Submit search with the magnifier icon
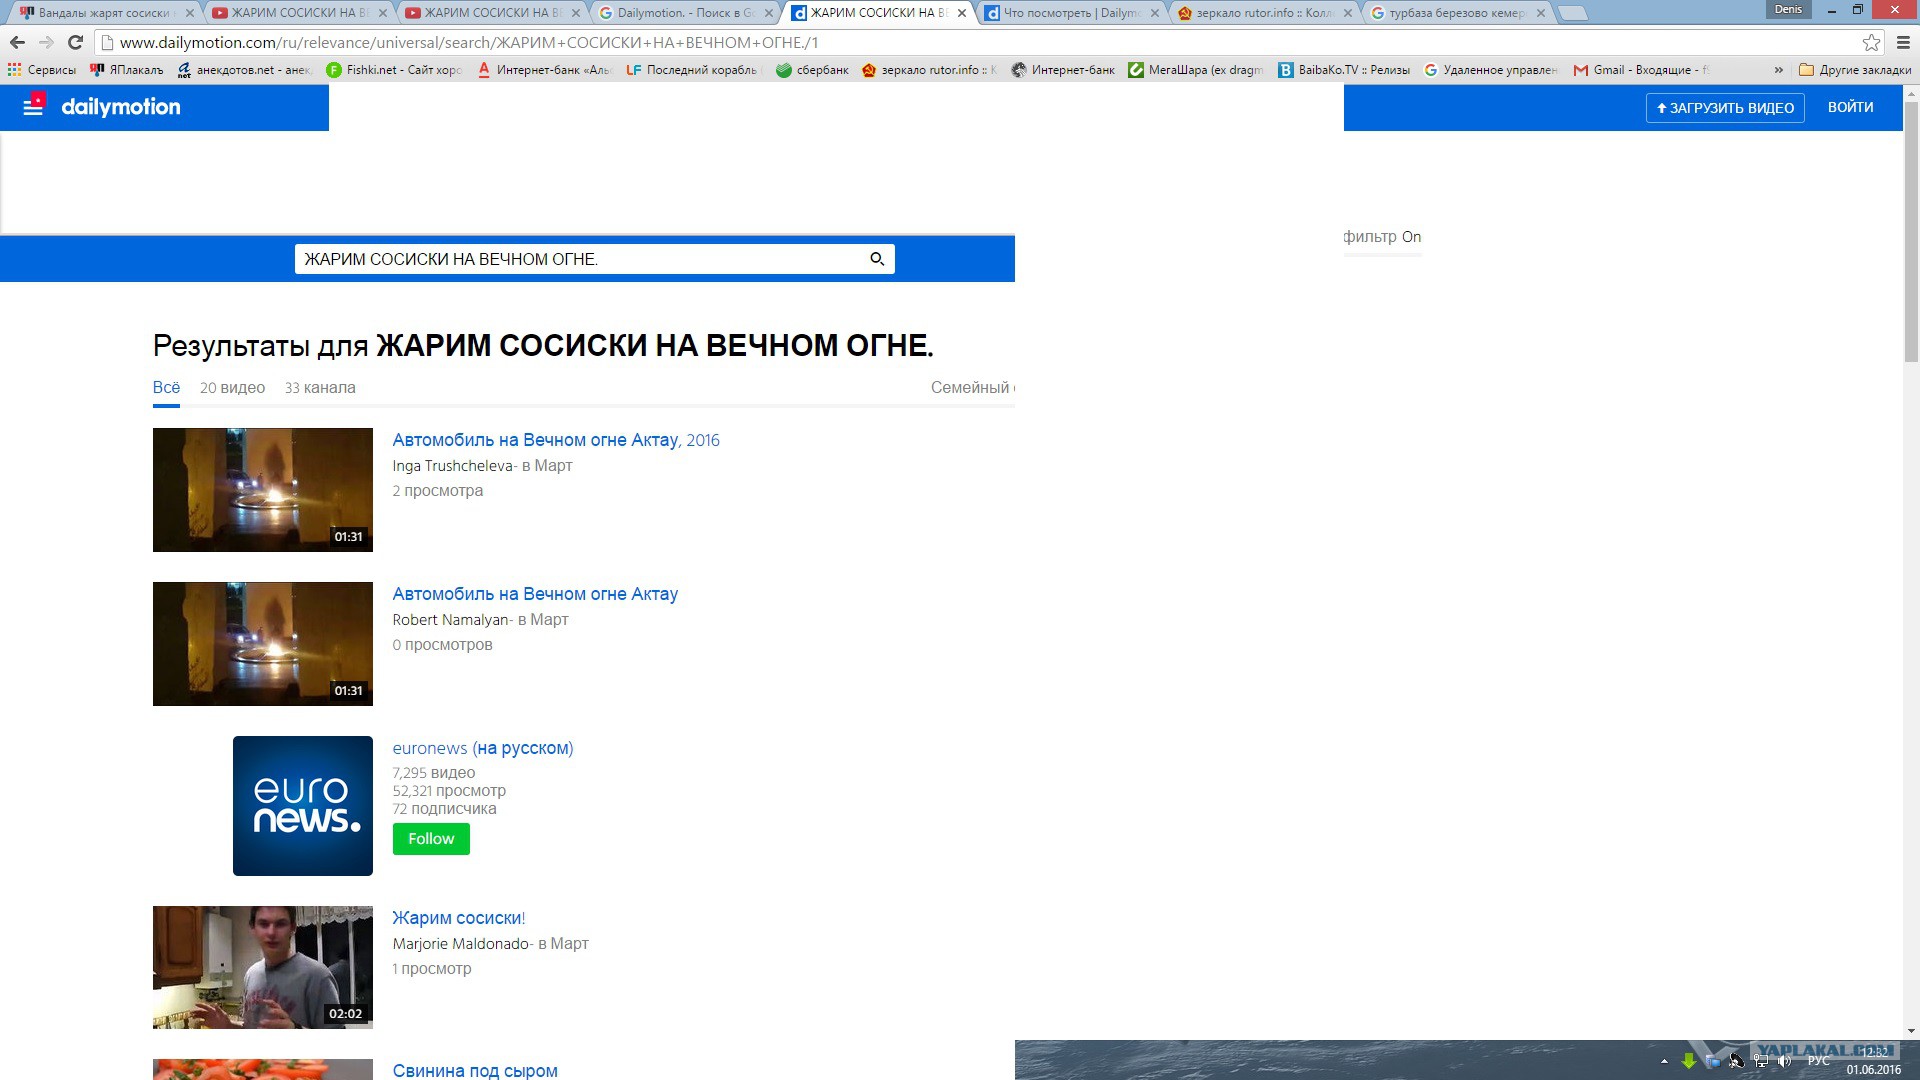The width and height of the screenshot is (1920, 1080). coord(877,259)
